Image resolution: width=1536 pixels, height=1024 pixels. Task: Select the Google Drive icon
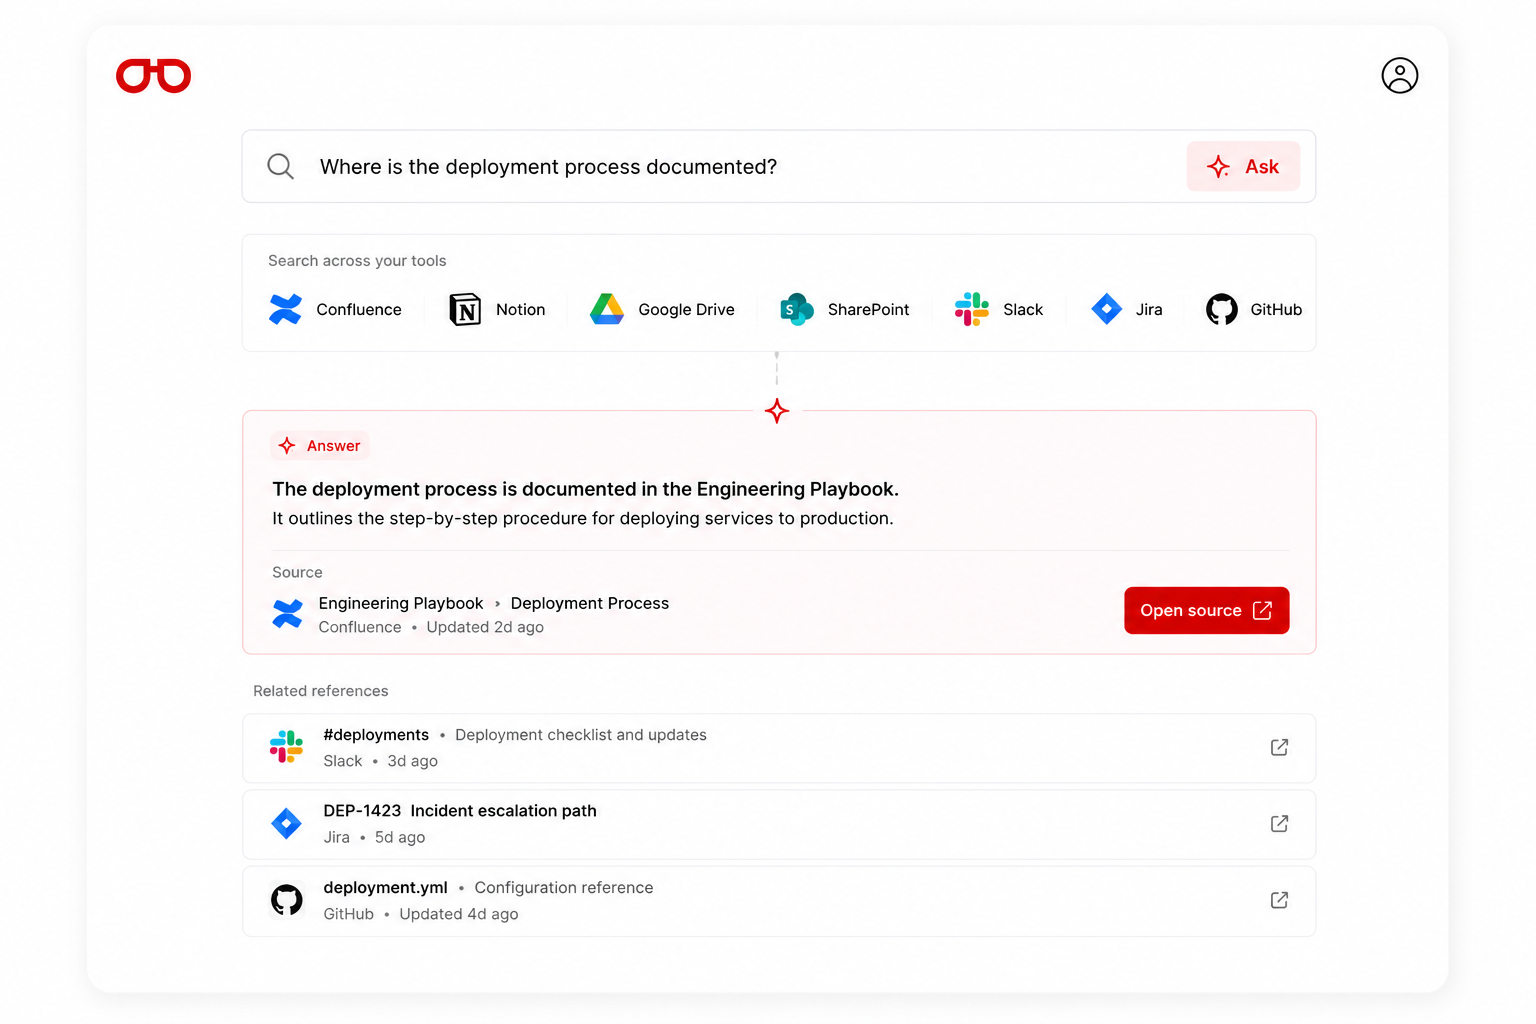pos(607,309)
